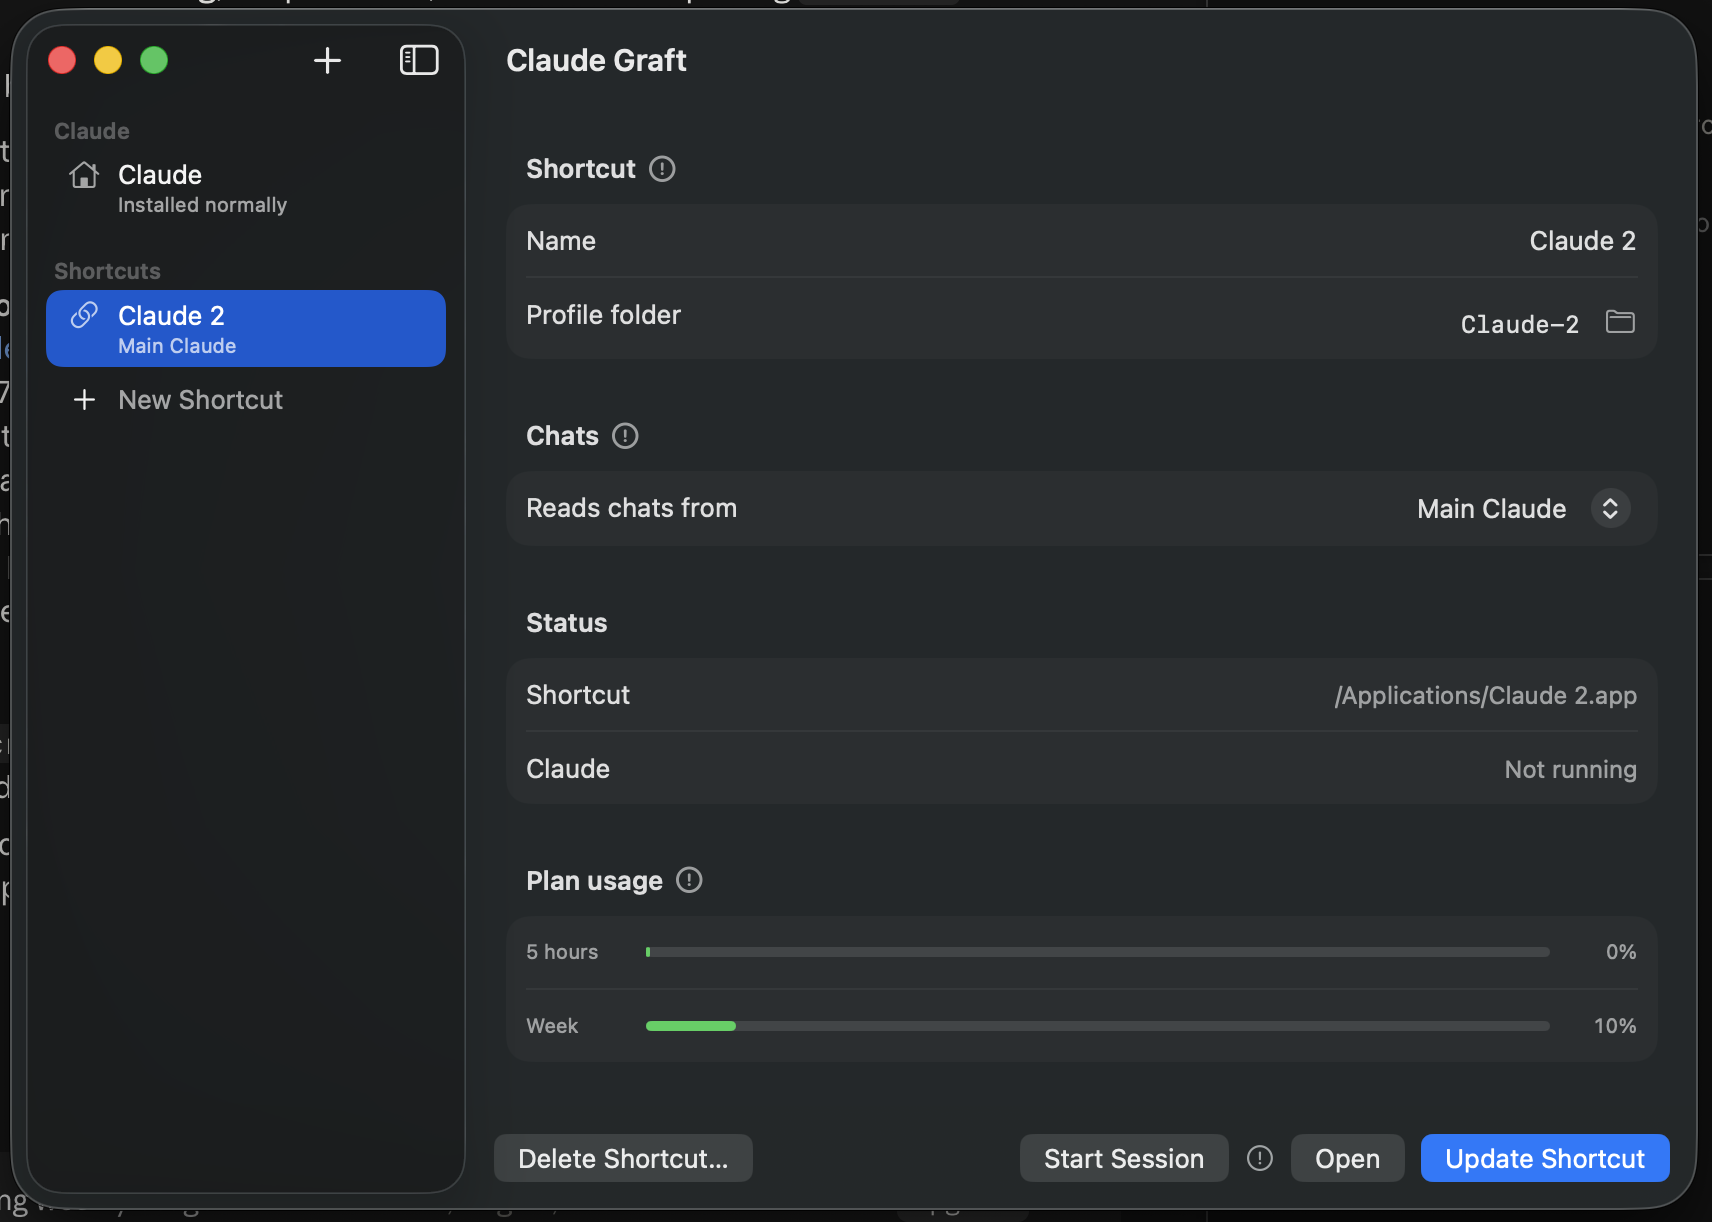Open the Profile folder browse icon

pyautogui.click(x=1620, y=321)
